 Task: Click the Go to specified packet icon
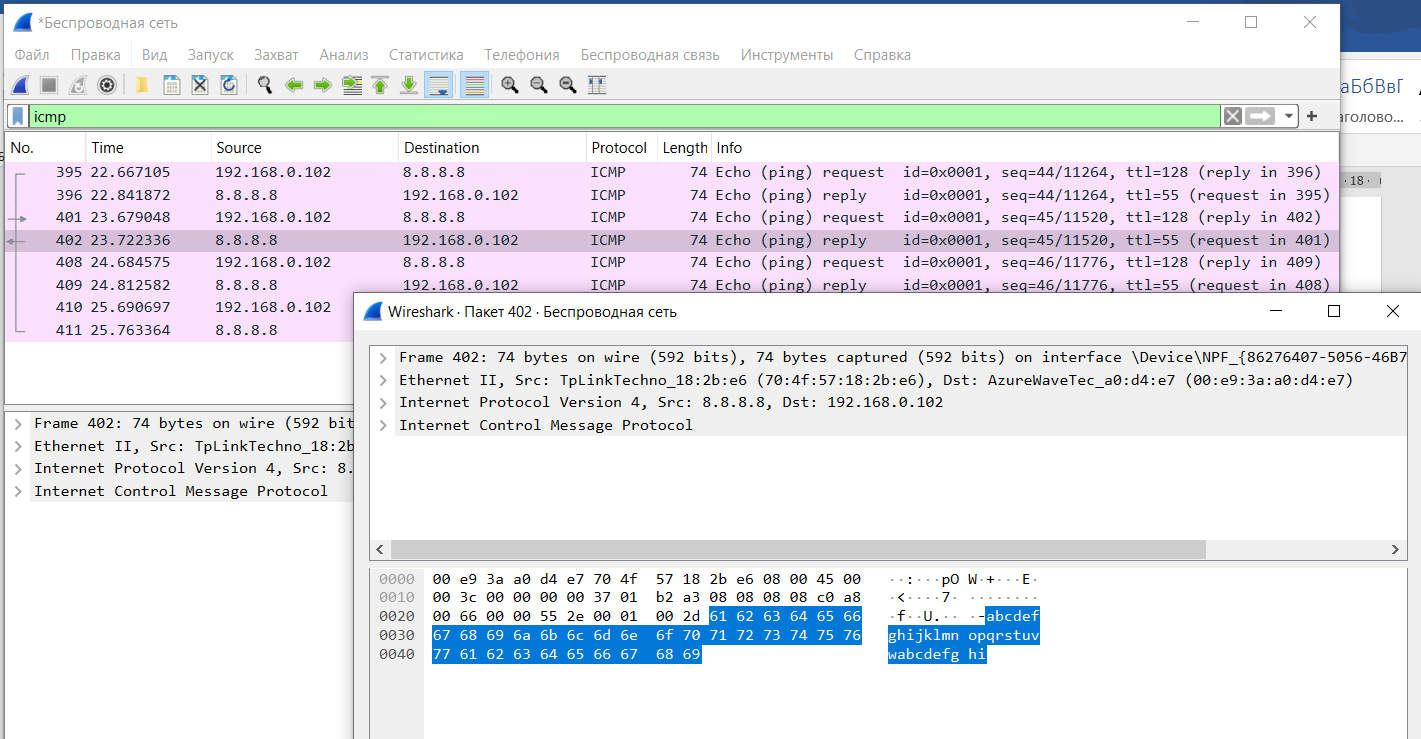pos(351,85)
